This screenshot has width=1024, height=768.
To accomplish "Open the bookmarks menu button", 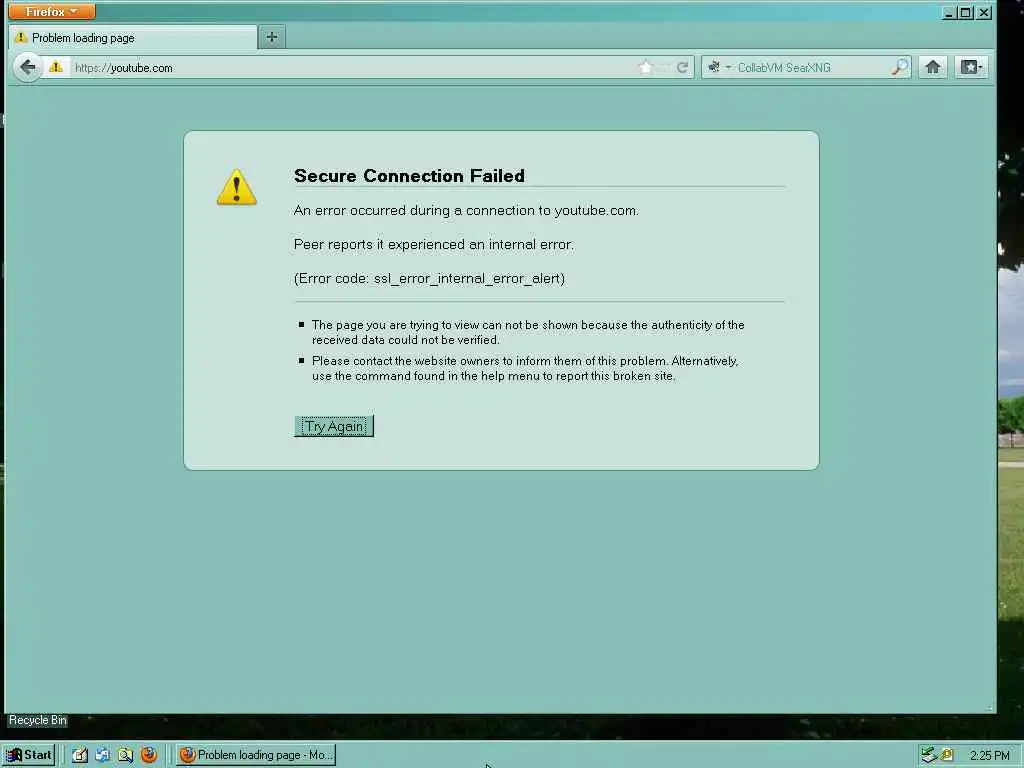I will tap(971, 67).
